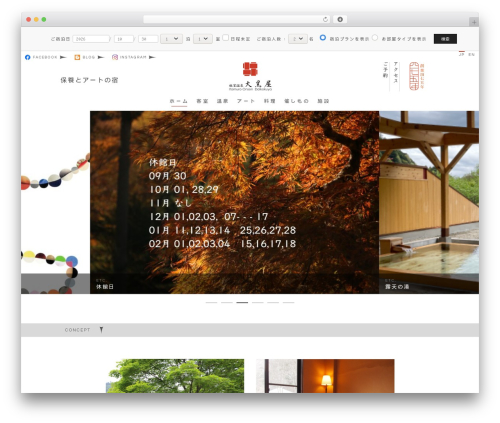This screenshot has height=423, width=500.
Task: Select the active third carousel indicator
Action: point(242,303)
